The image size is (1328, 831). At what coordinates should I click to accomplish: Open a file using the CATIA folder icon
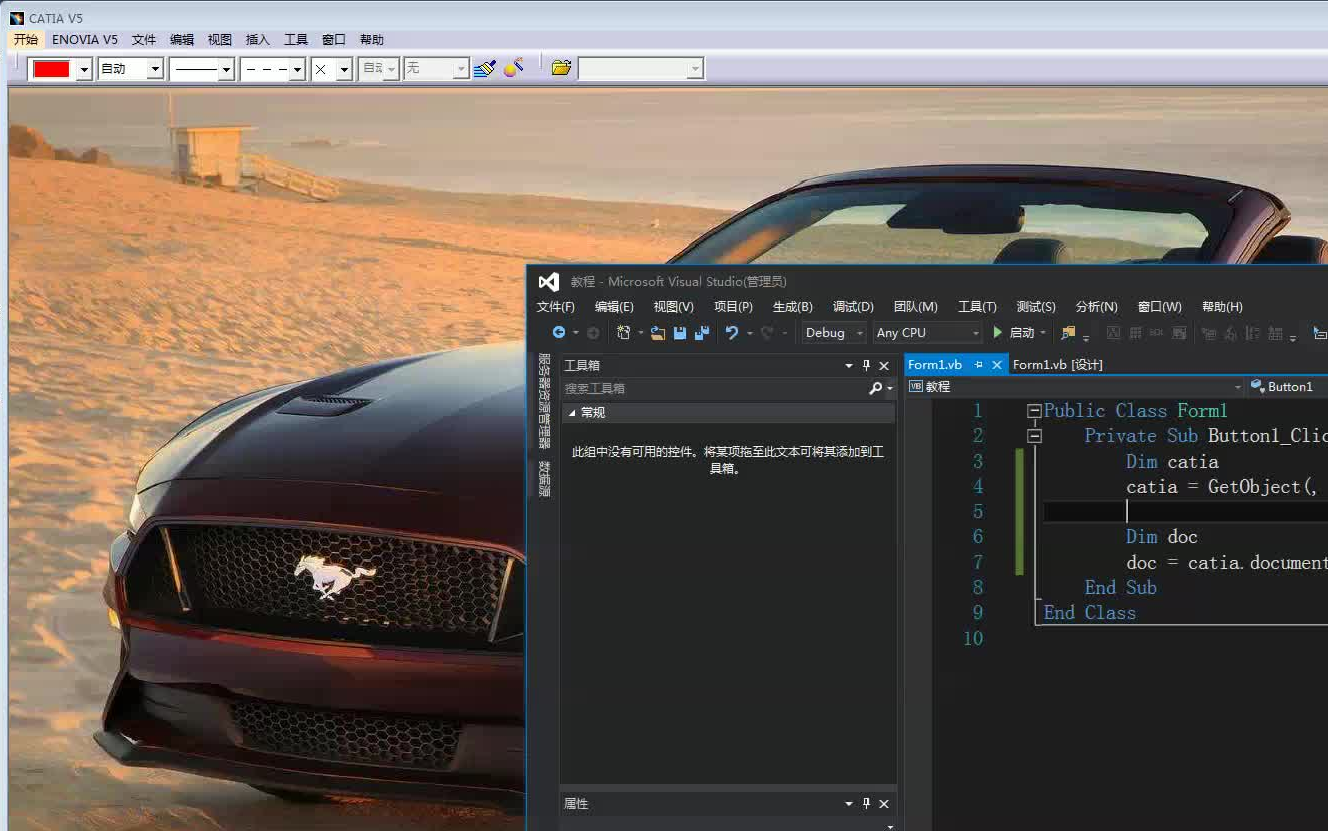(560, 68)
